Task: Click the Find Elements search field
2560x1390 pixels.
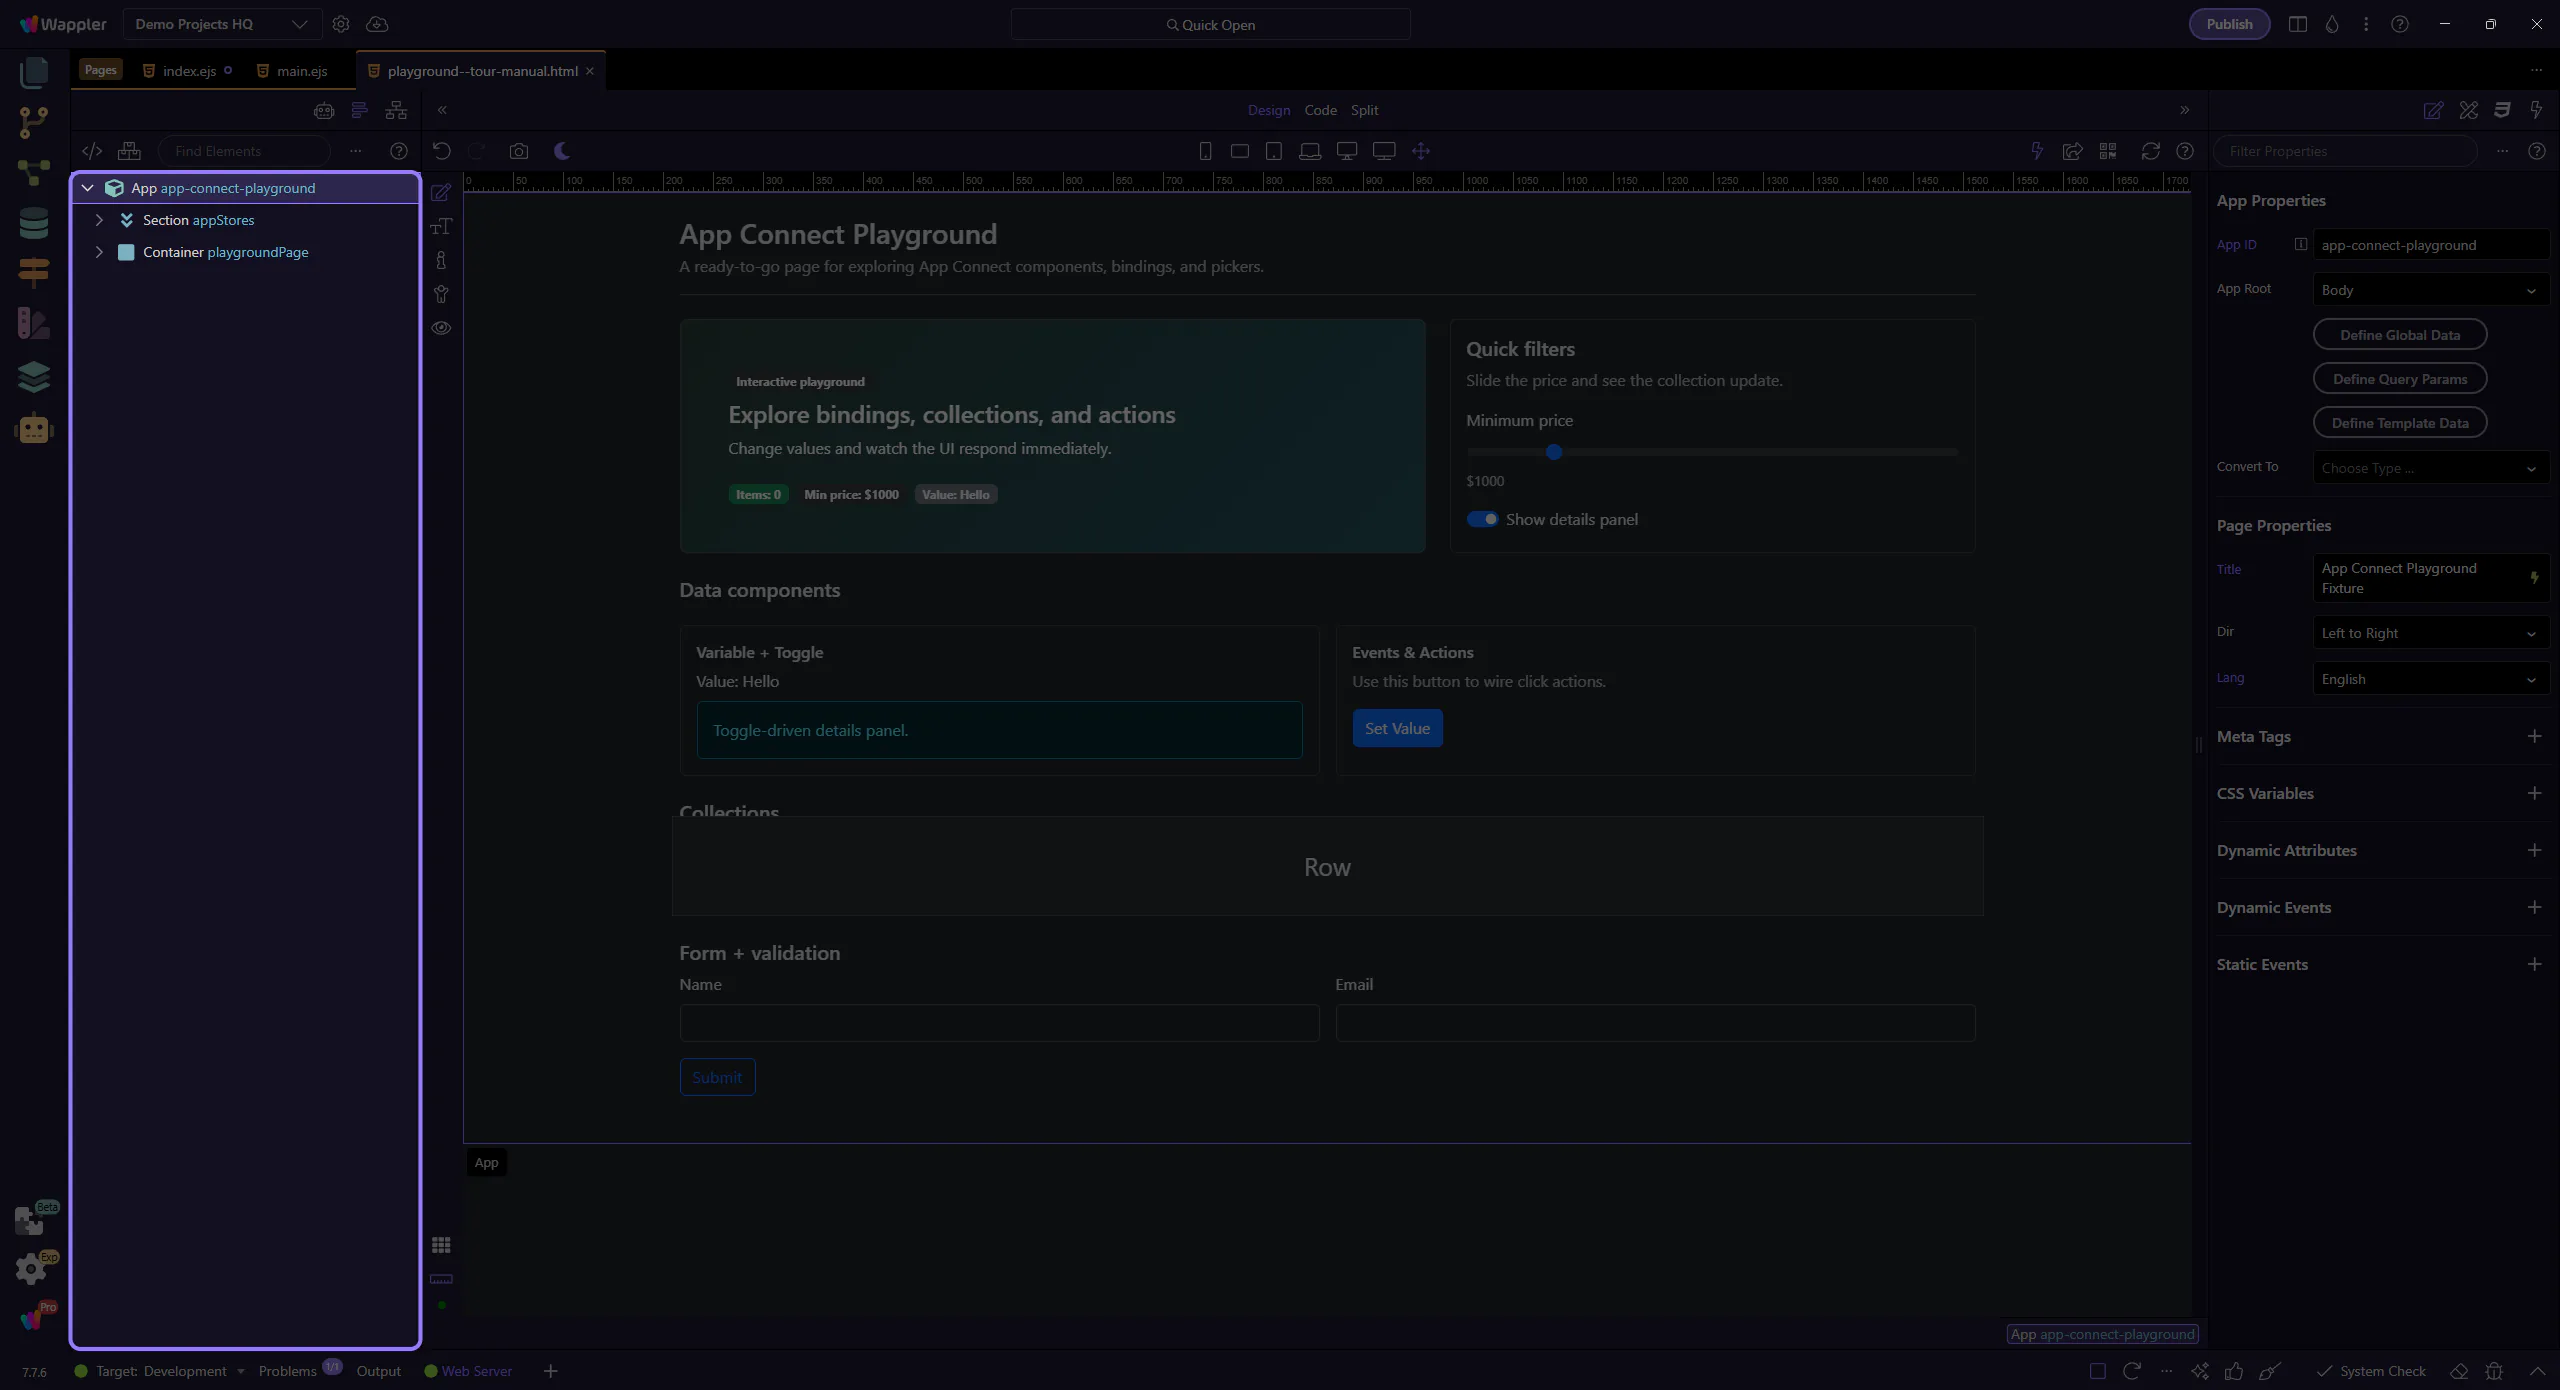Action: point(245,151)
